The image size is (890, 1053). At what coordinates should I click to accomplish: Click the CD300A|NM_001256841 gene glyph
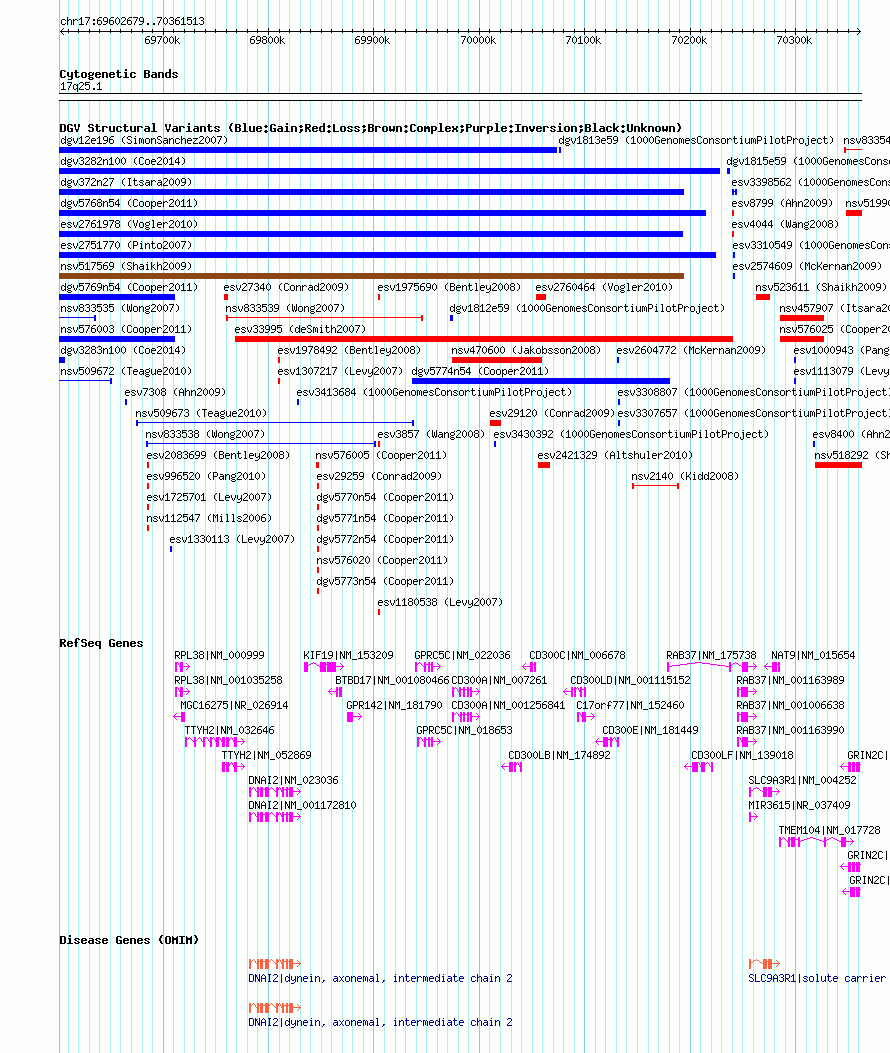coord(465,717)
